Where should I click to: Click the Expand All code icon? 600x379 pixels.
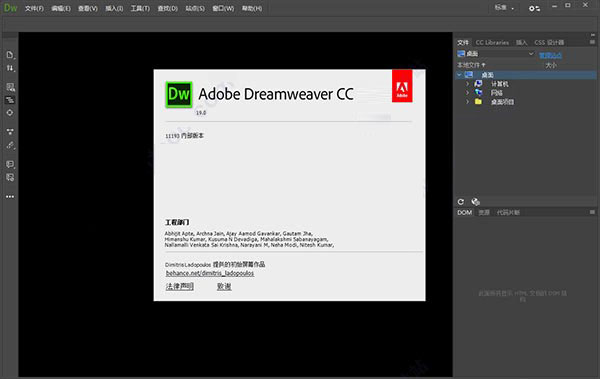click(10, 131)
